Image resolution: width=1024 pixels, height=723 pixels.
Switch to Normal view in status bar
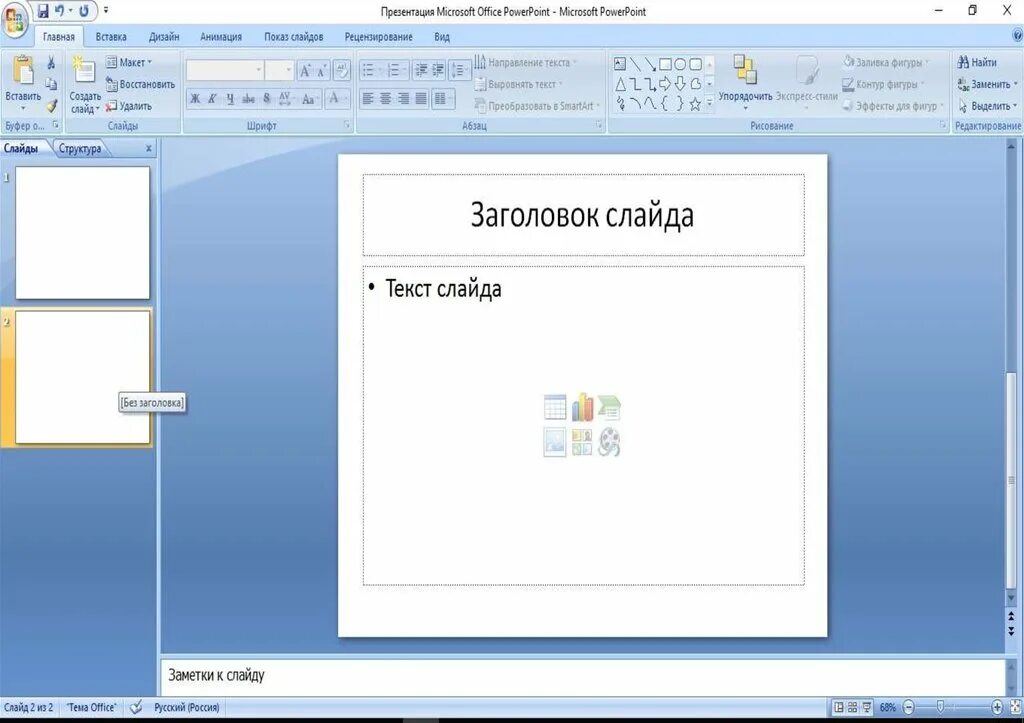(839, 707)
